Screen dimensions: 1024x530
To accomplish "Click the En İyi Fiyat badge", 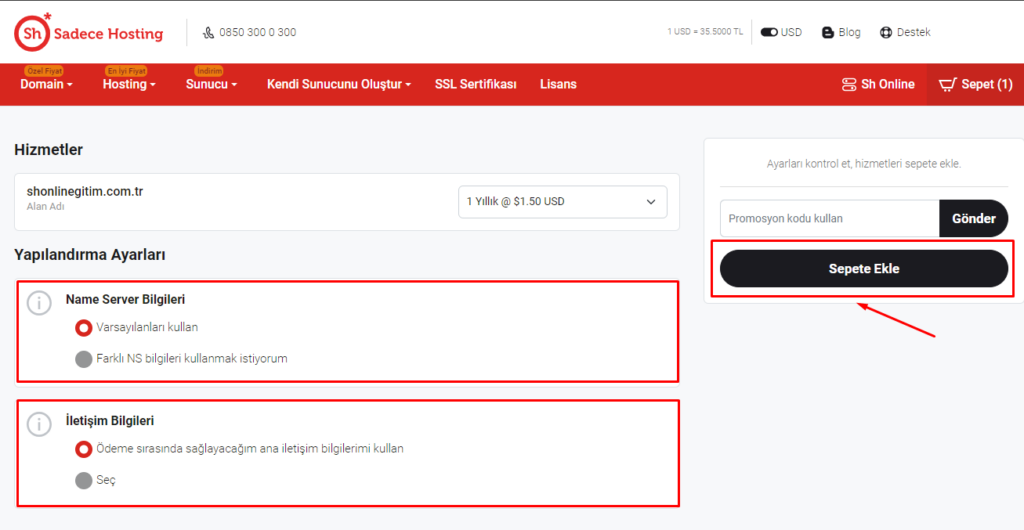I will (x=126, y=70).
